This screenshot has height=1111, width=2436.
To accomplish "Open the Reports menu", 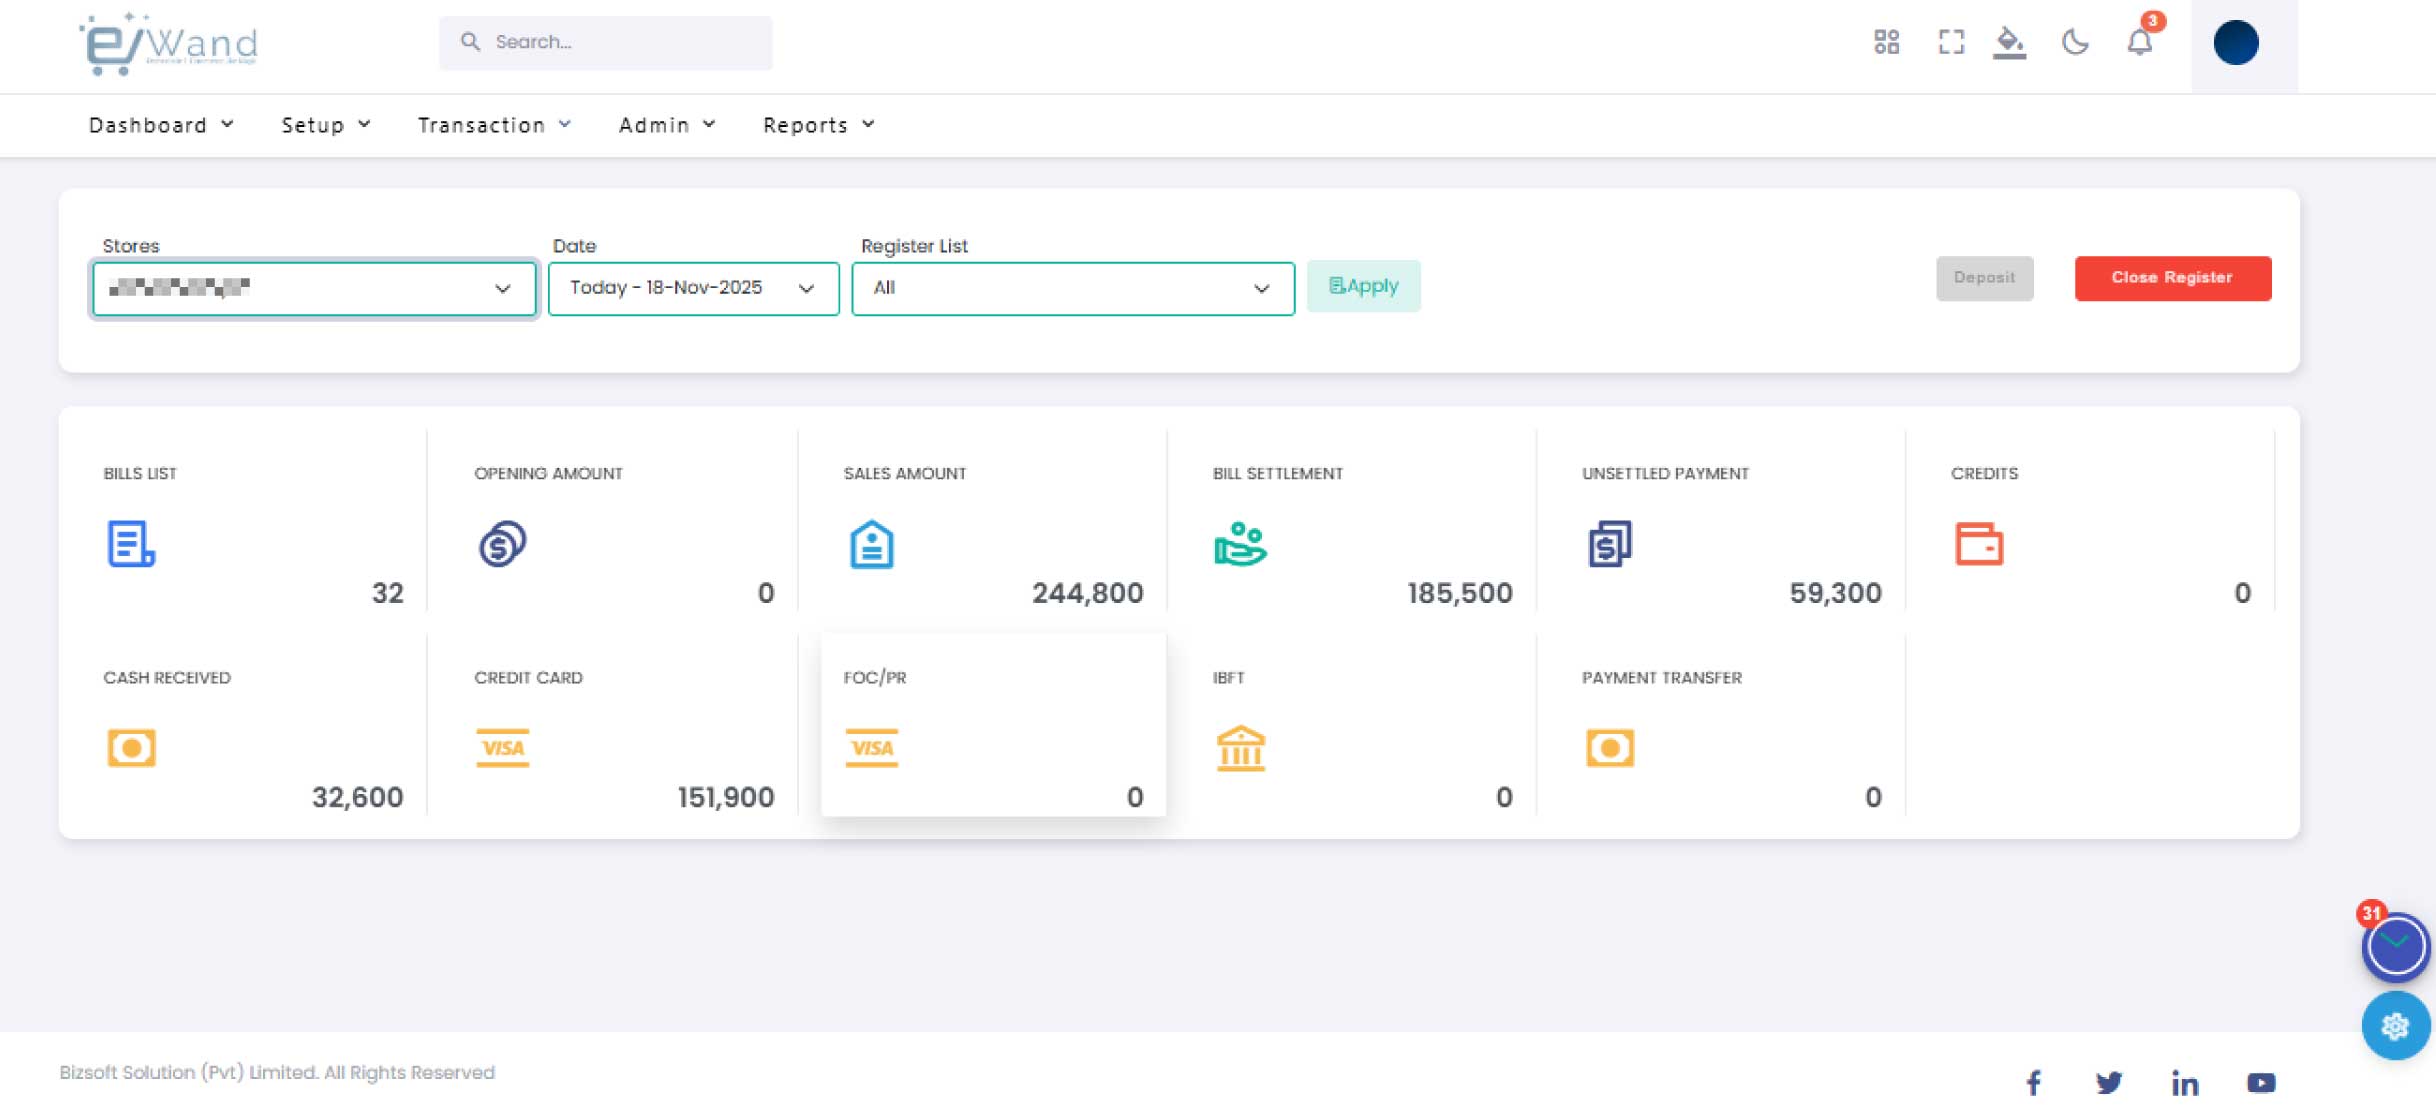I will click(x=817, y=124).
